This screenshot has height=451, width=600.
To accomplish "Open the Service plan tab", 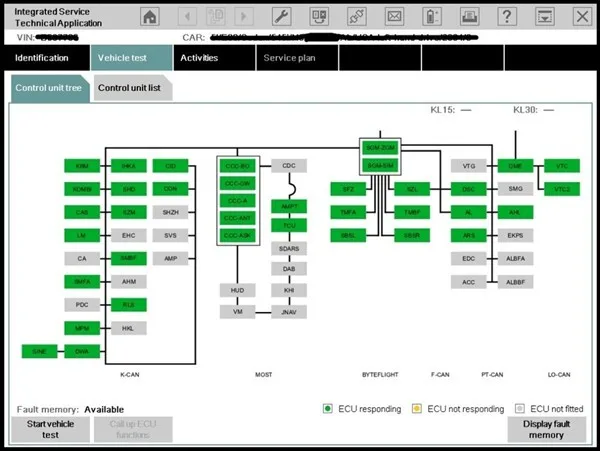I will click(x=297, y=58).
